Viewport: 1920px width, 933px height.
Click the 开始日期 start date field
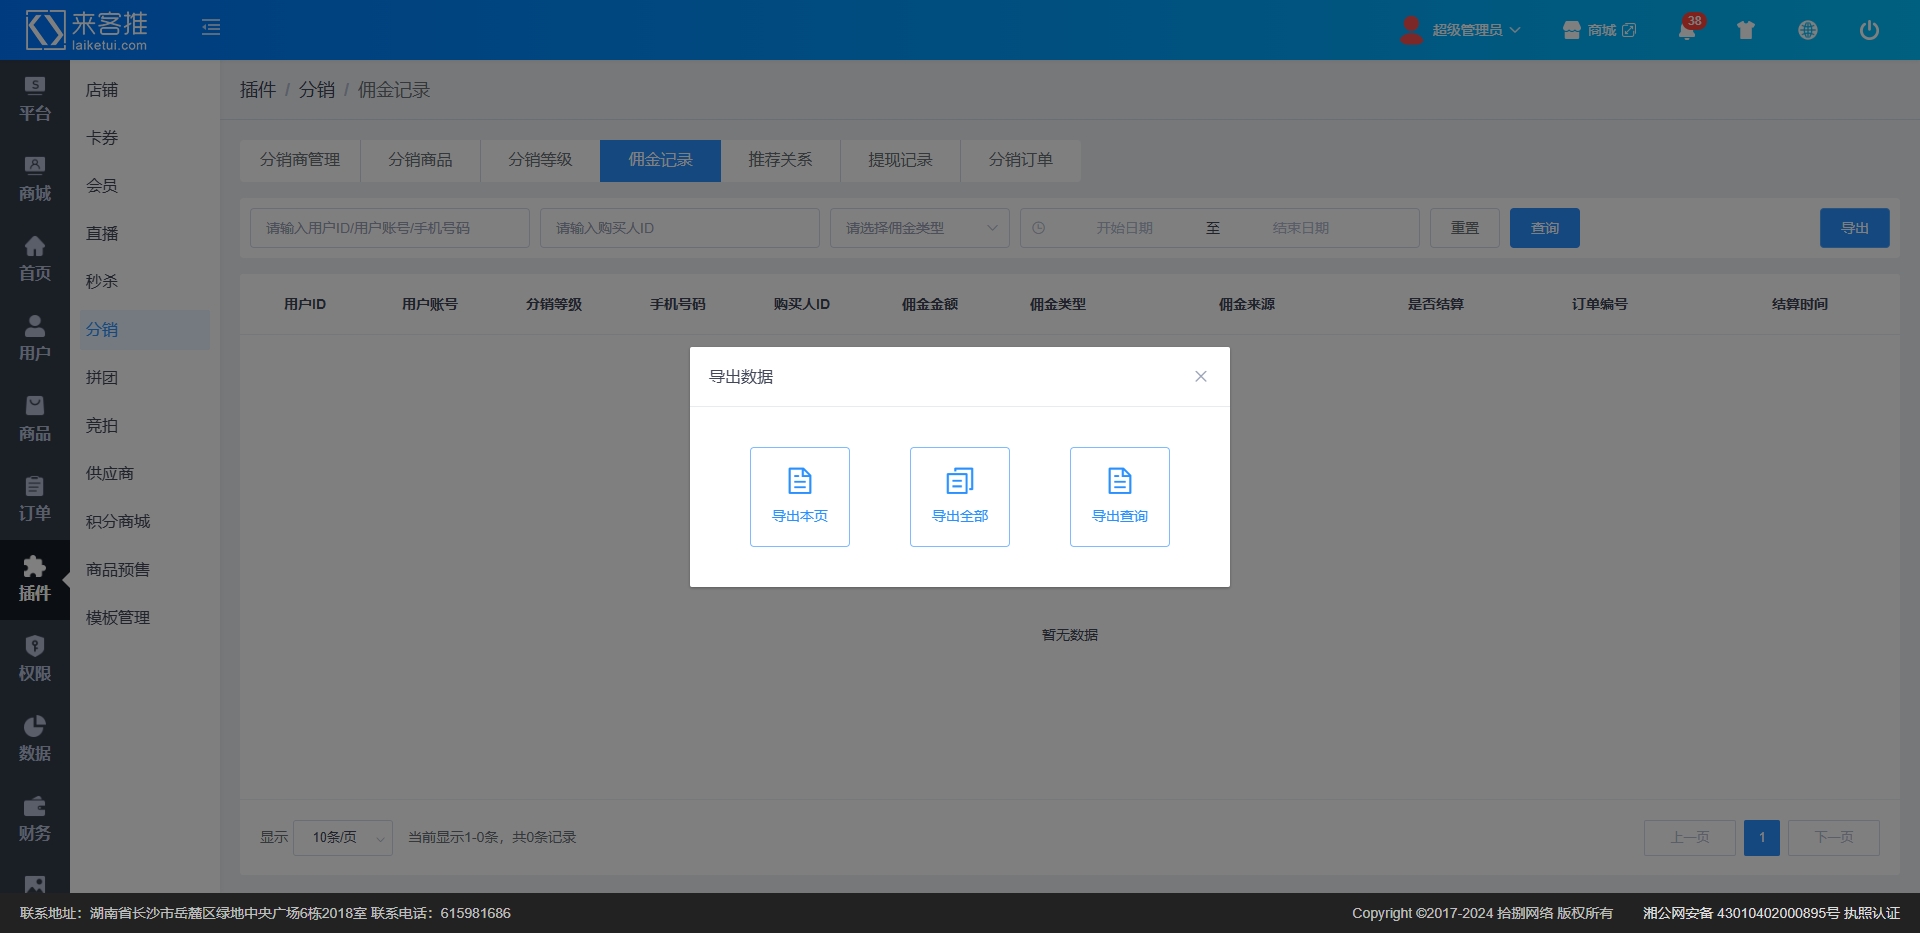coord(1124,228)
